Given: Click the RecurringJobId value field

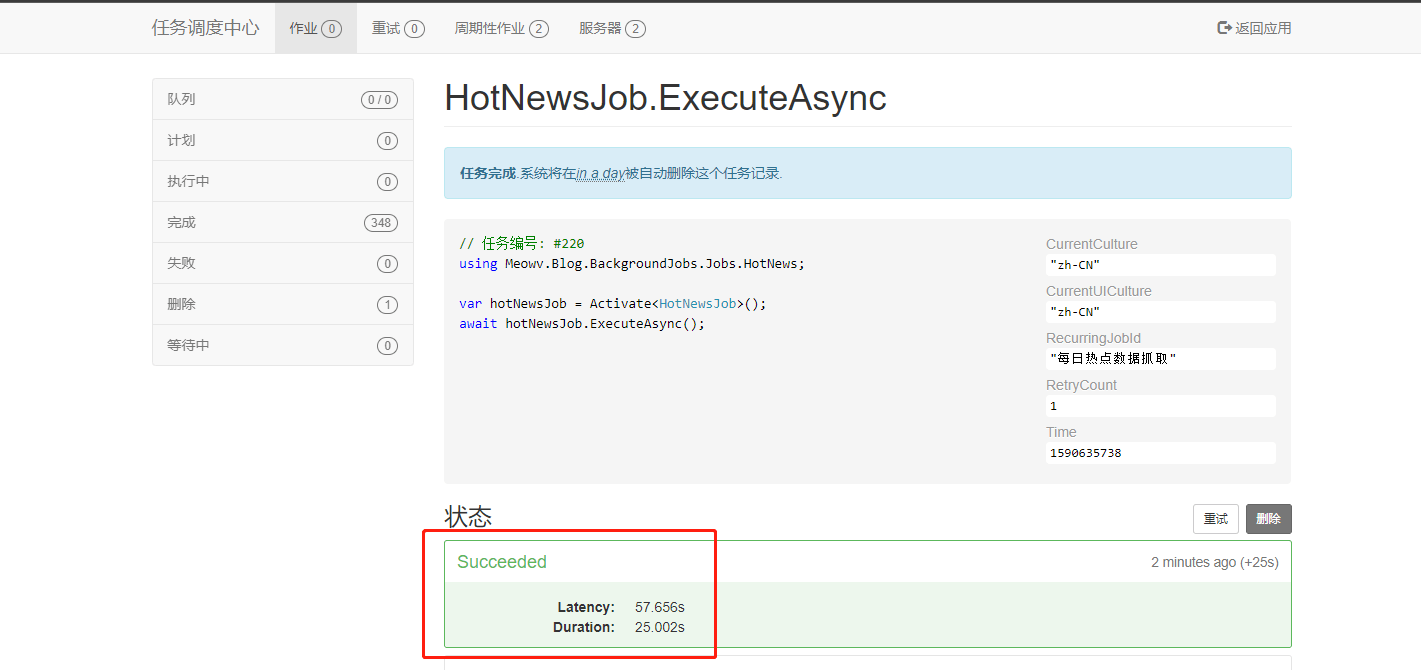Looking at the screenshot, I should (1160, 358).
